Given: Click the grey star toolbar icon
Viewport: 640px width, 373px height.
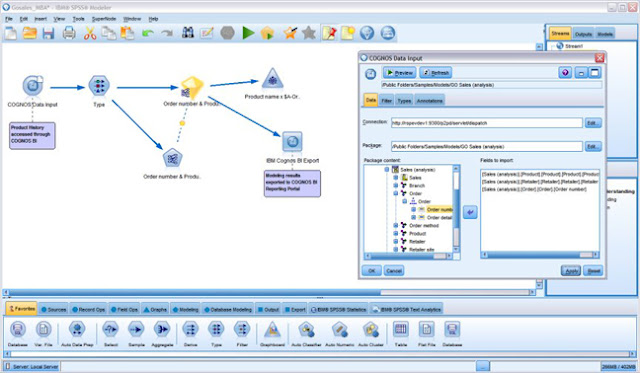Looking at the screenshot, I should (309, 33).
